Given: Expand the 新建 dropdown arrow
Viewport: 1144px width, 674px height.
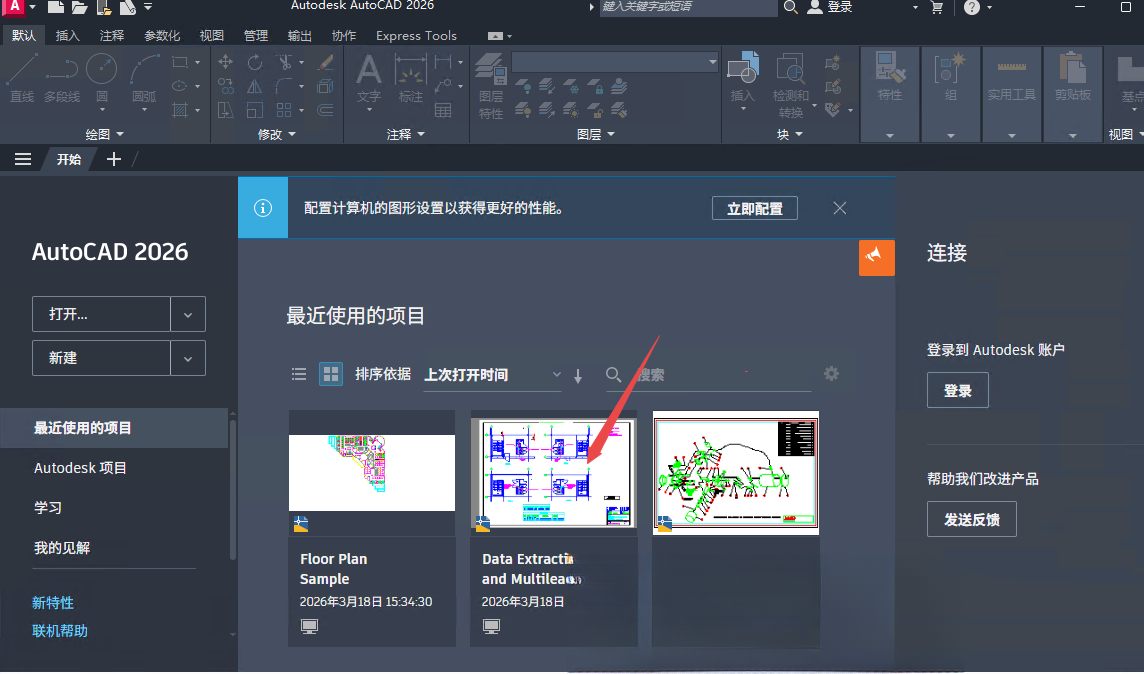Looking at the screenshot, I should tap(188, 358).
